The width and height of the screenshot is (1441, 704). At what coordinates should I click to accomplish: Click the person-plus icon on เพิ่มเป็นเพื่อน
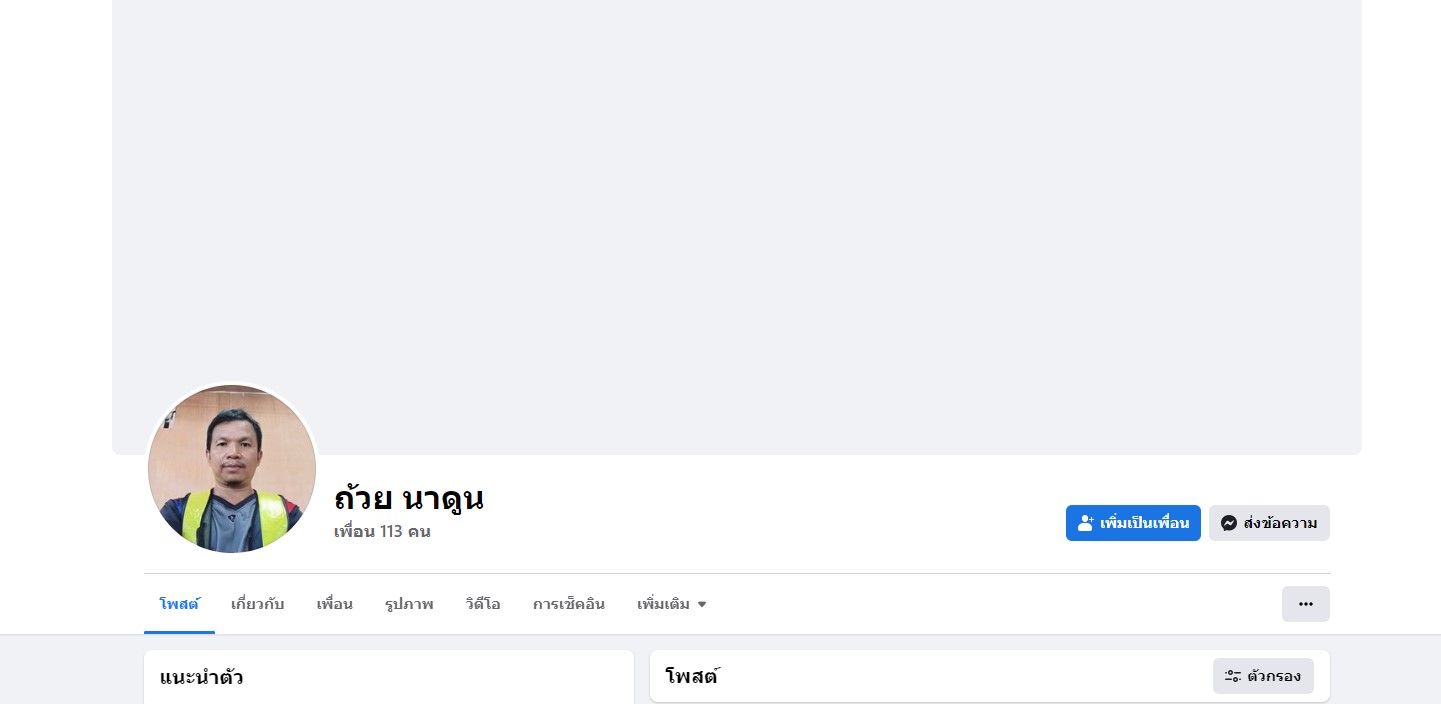click(1086, 523)
